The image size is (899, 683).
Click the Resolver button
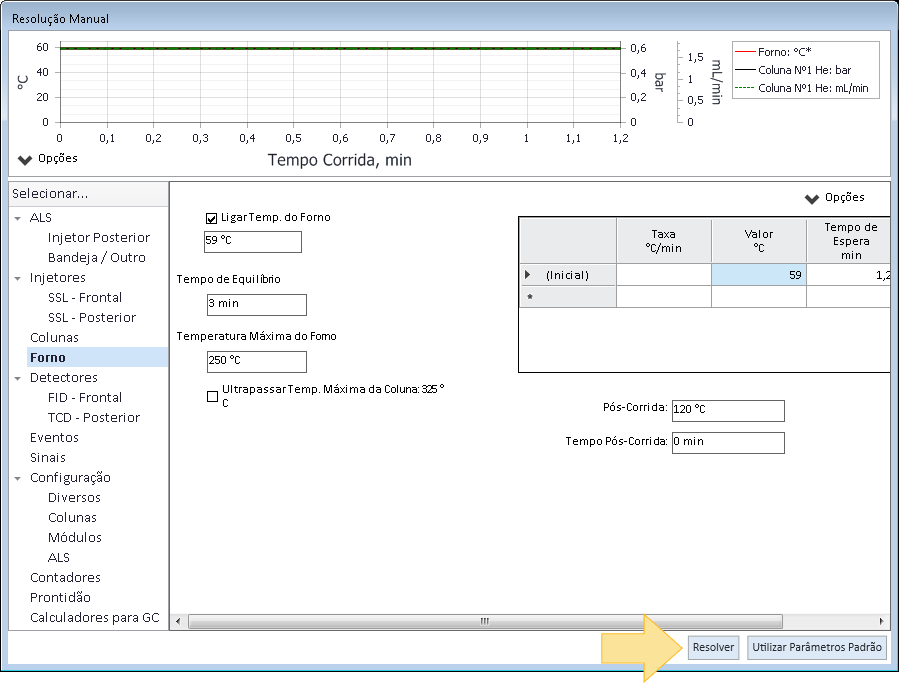pos(713,647)
